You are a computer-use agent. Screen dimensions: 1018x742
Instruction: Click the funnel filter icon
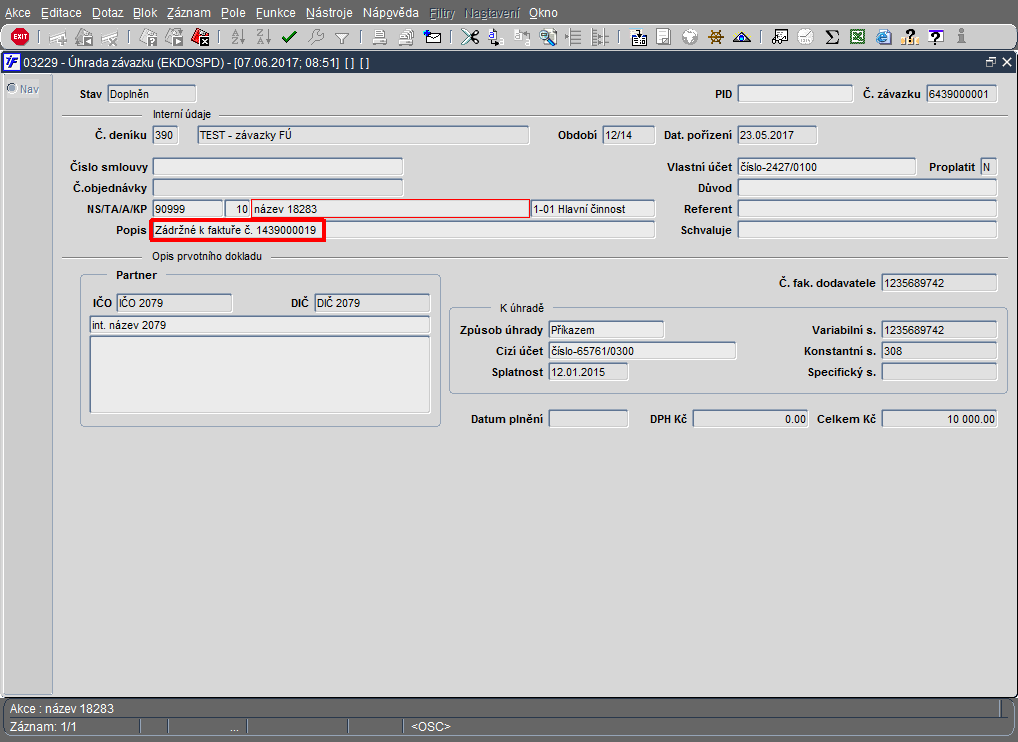pyautogui.click(x=341, y=38)
